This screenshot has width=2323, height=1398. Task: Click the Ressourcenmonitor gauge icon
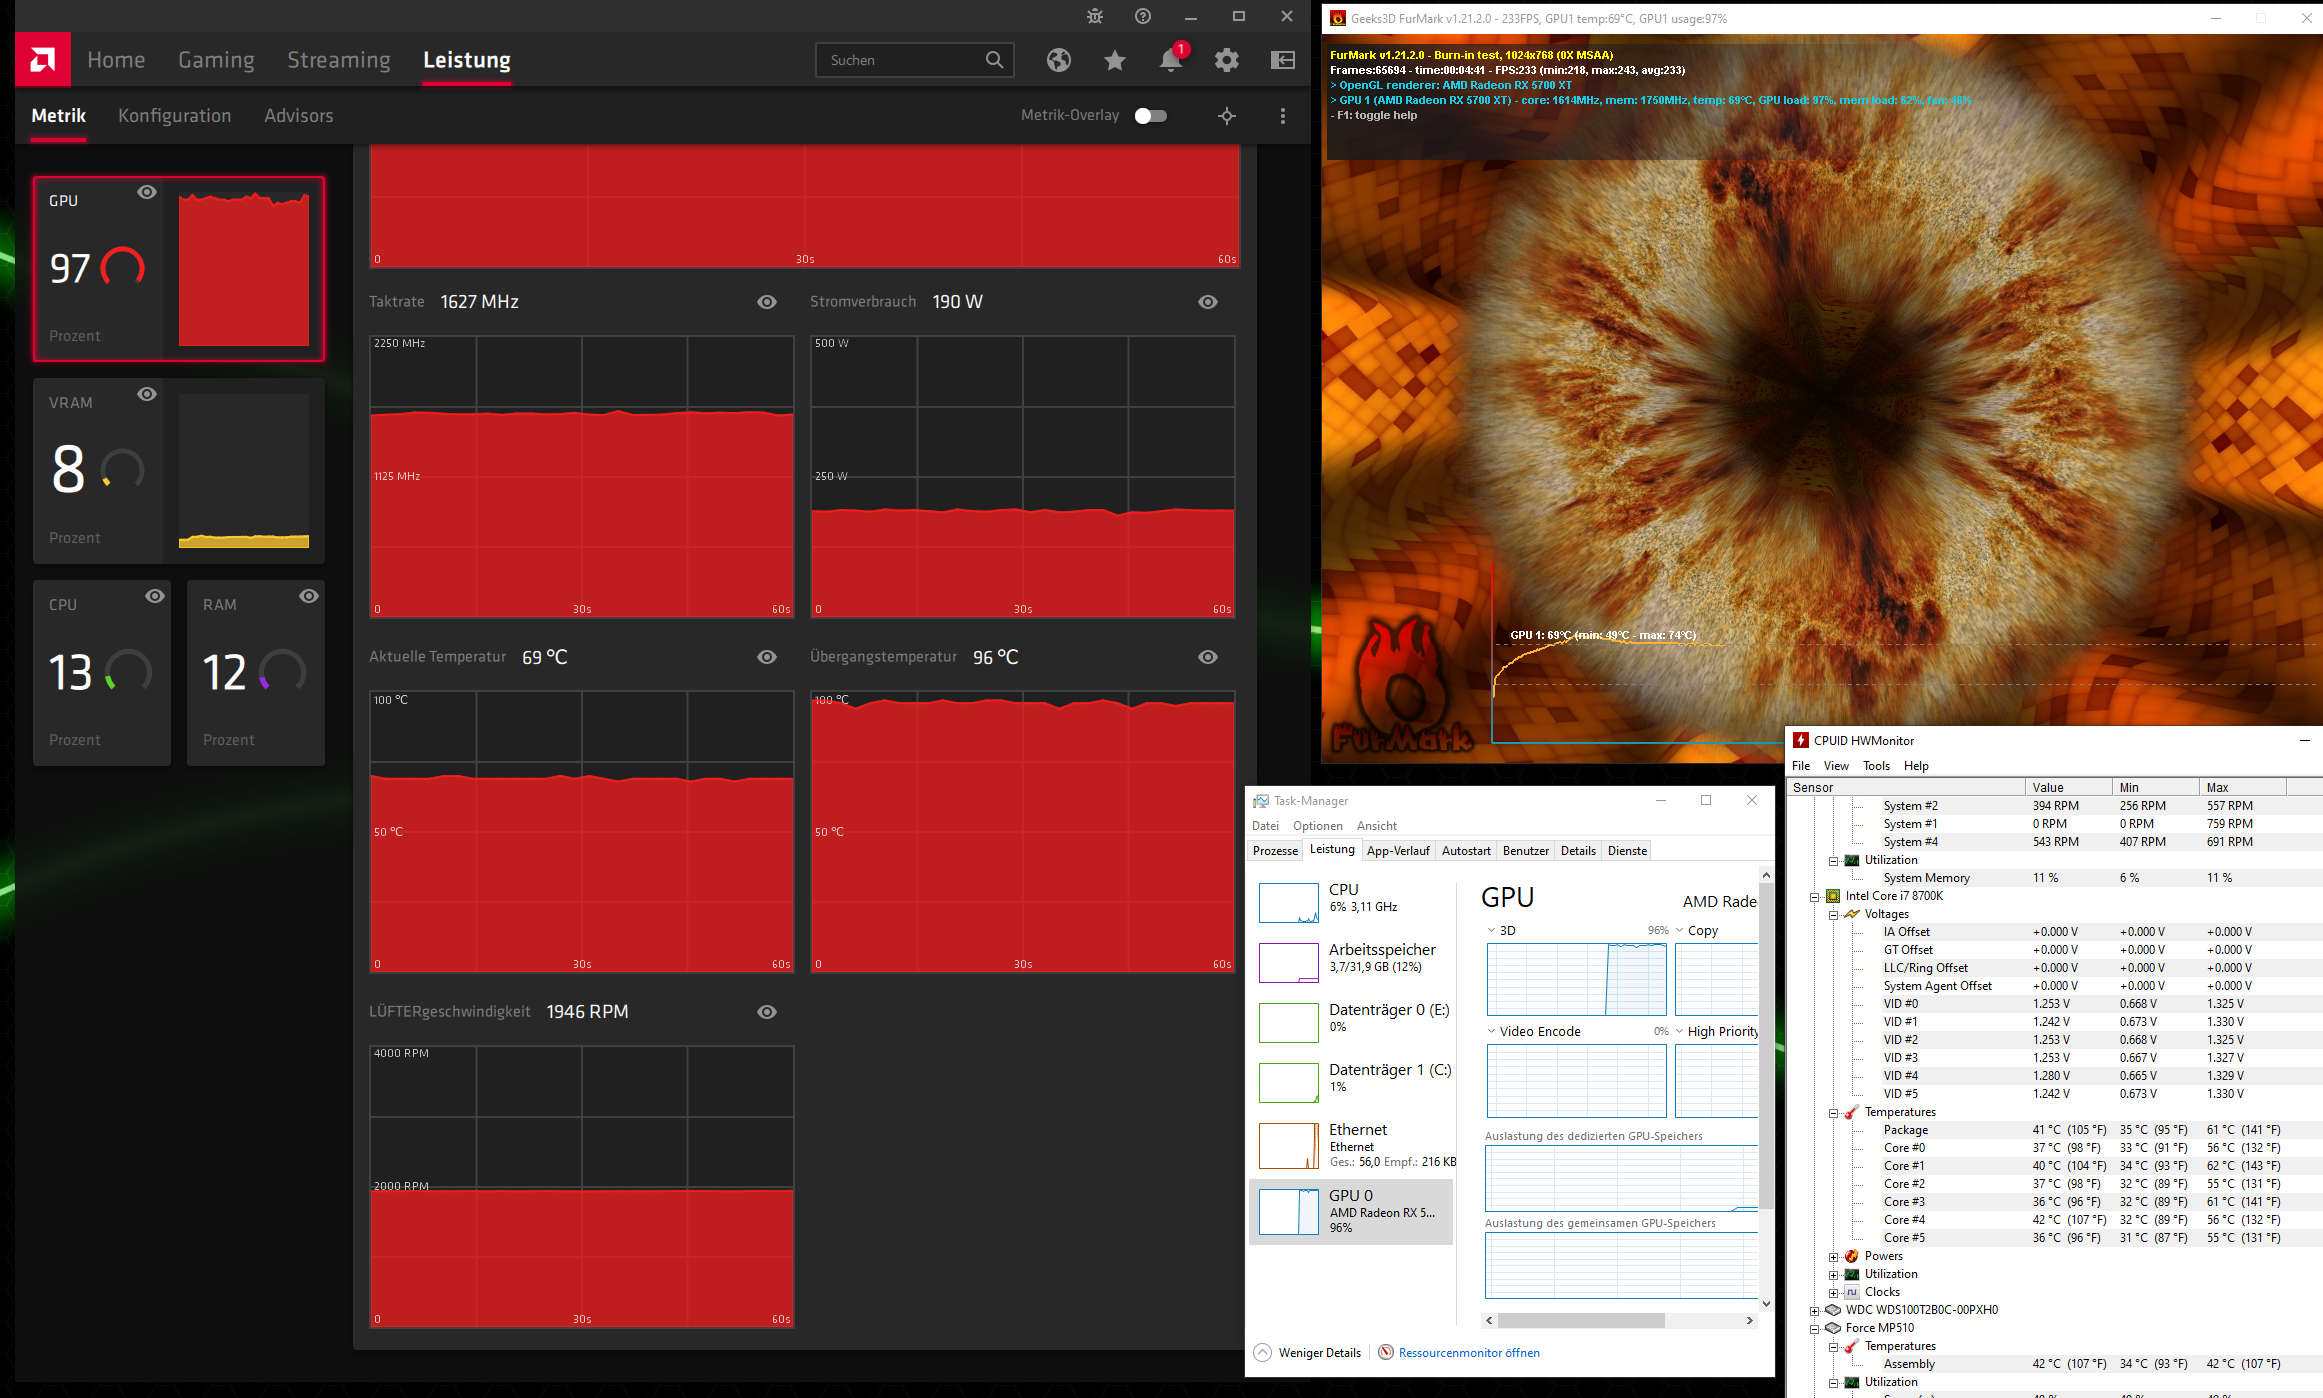(x=1386, y=1353)
